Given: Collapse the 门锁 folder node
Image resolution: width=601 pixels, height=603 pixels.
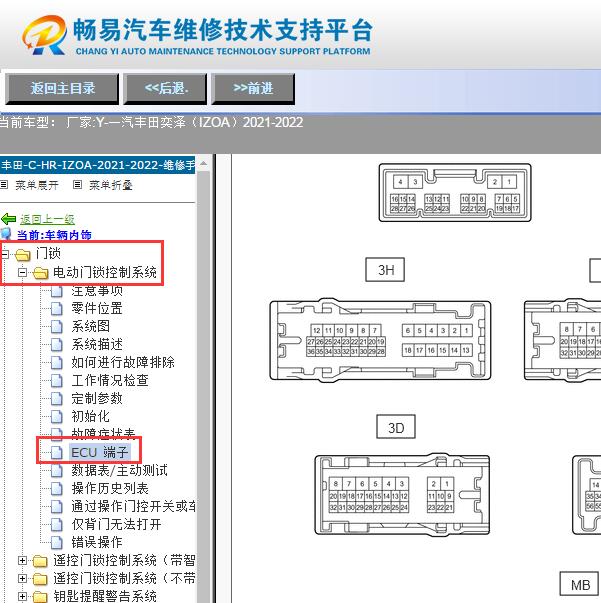Looking at the screenshot, I should 5,254.
